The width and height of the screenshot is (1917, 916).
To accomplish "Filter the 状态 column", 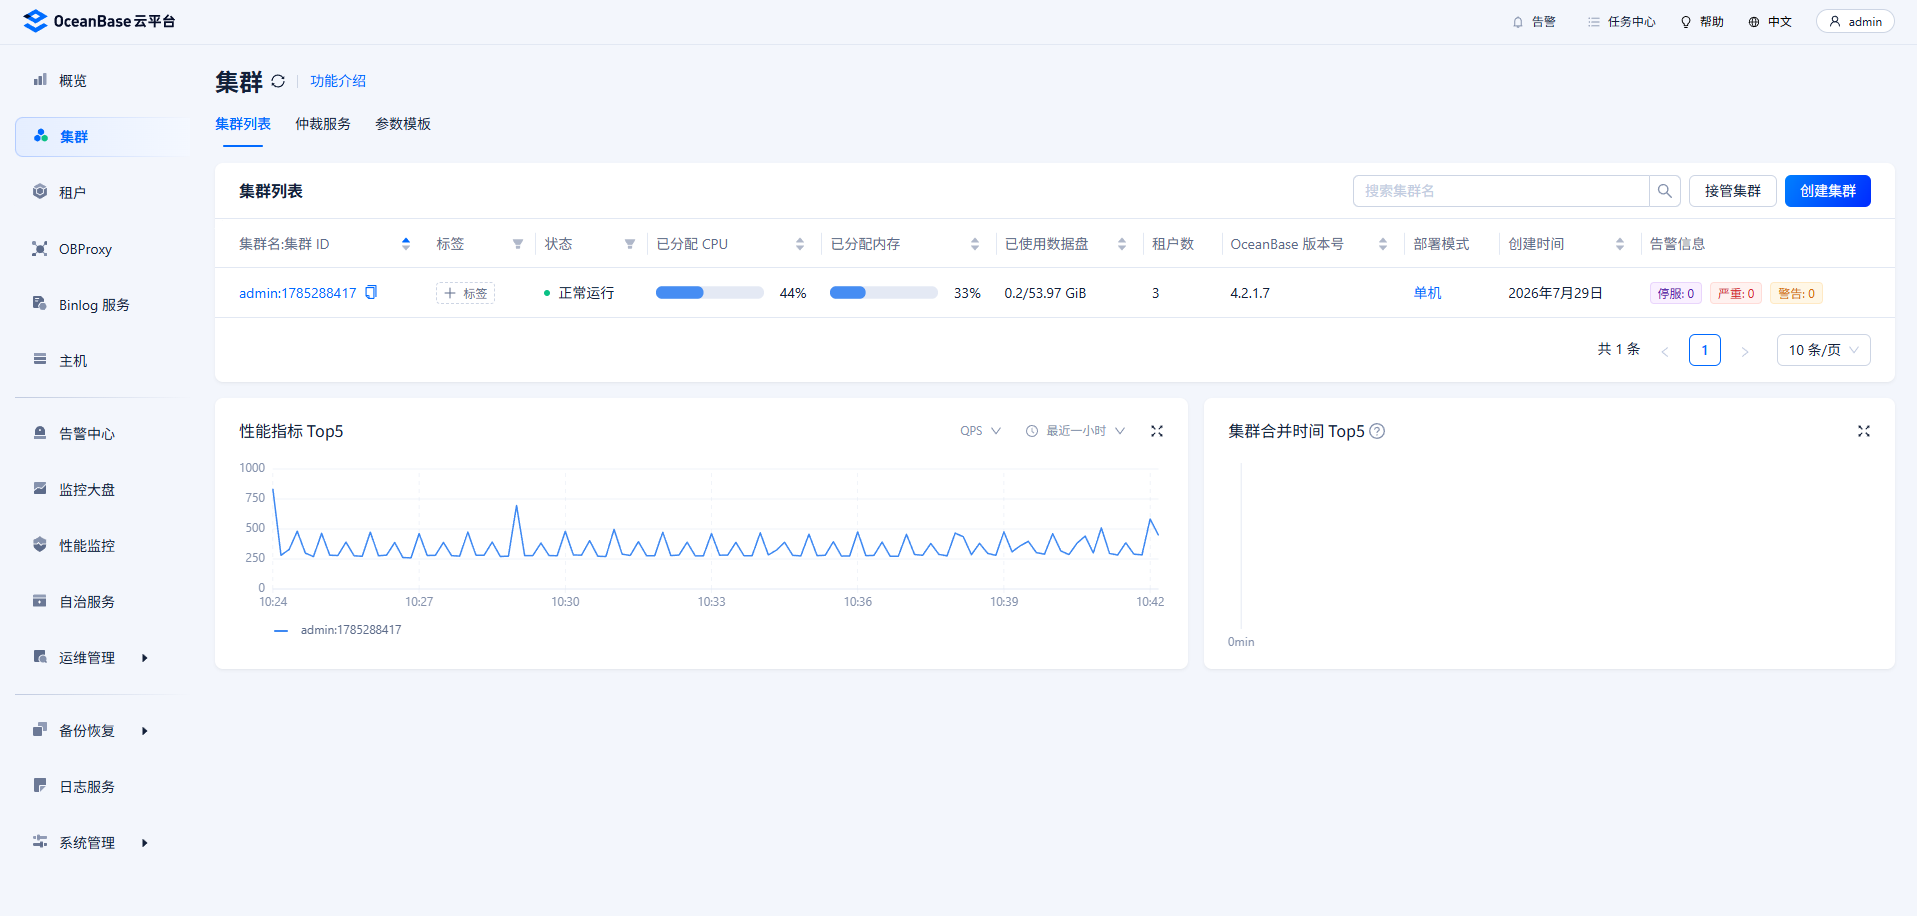I will (630, 244).
